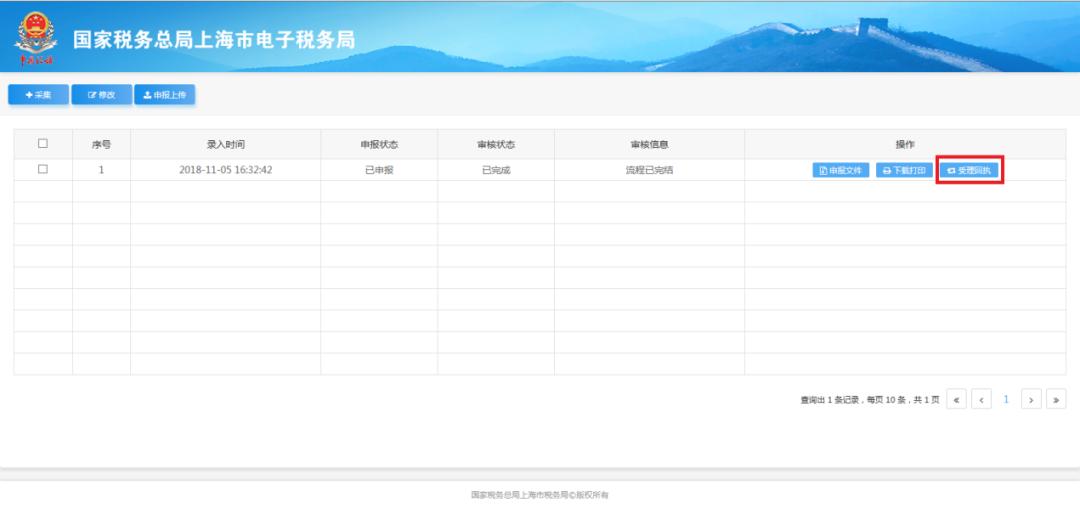Click the 审核状态 column header
The height and width of the screenshot is (508, 1080).
pos(496,145)
